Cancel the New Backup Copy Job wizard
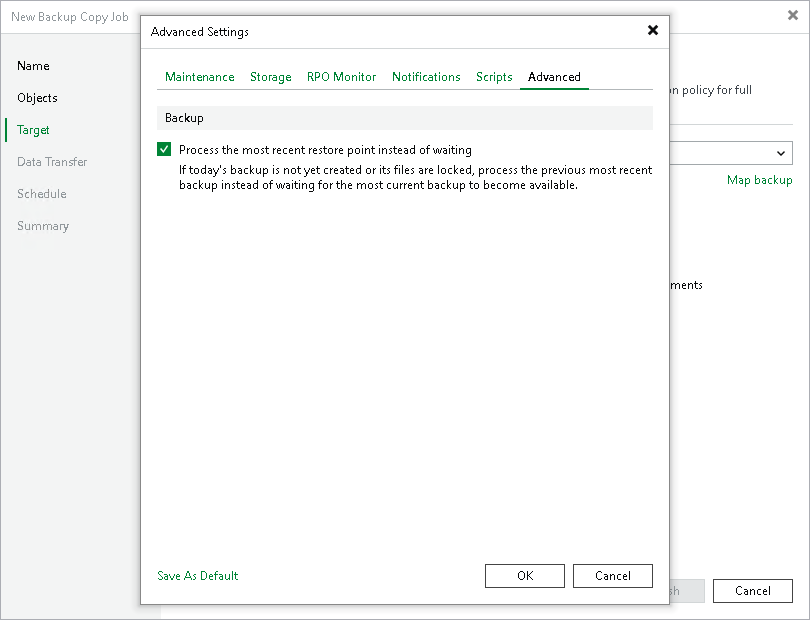The image size is (810, 620). [x=752, y=590]
